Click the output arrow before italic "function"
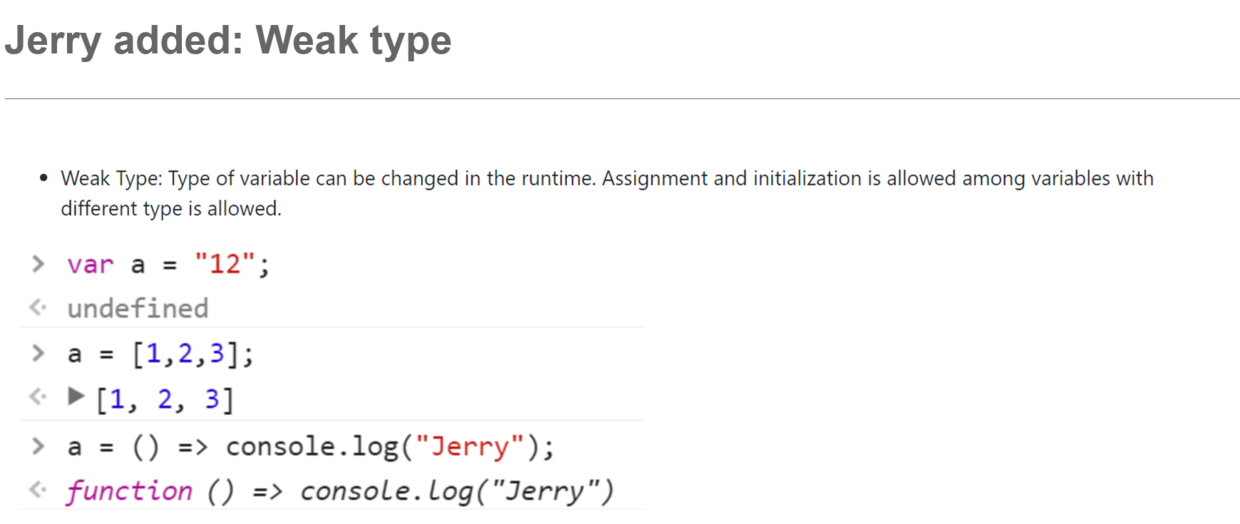The width and height of the screenshot is (1240, 524). point(38,490)
